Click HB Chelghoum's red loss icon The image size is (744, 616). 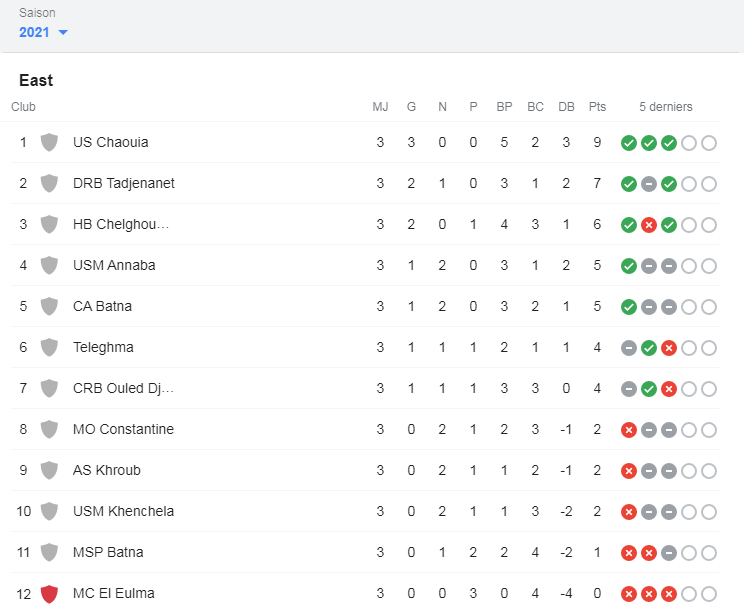coord(648,225)
